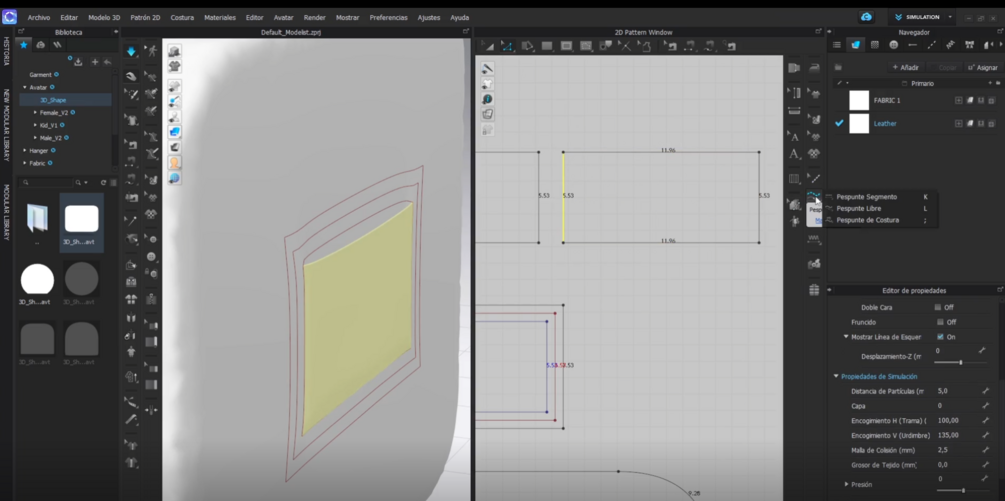Adjust the Desplazamiento-Z slider

pyautogui.click(x=959, y=363)
